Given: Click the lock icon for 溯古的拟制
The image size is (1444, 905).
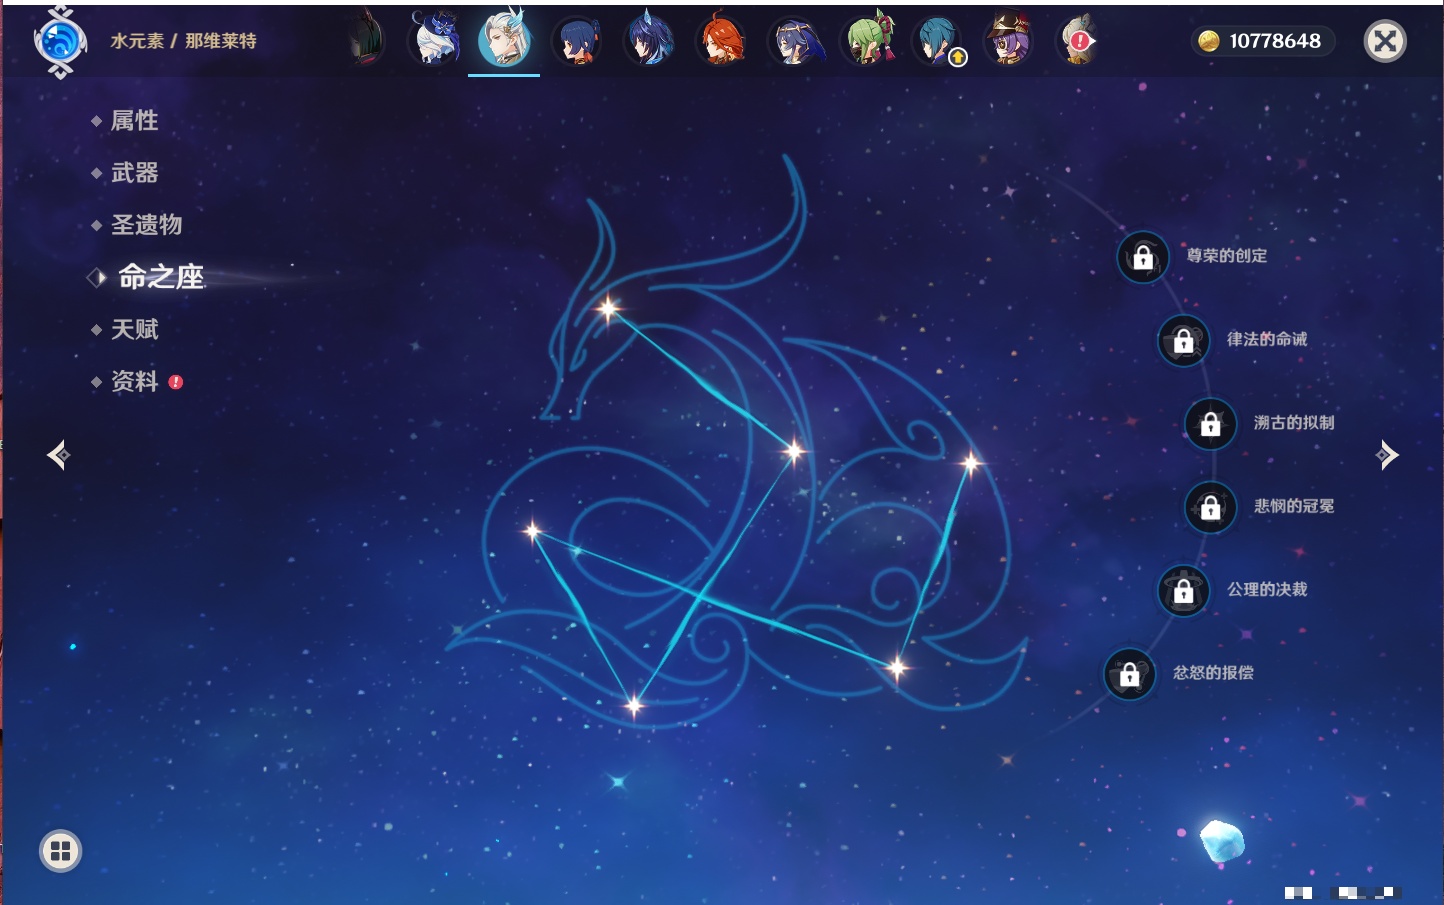Looking at the screenshot, I should (1210, 423).
